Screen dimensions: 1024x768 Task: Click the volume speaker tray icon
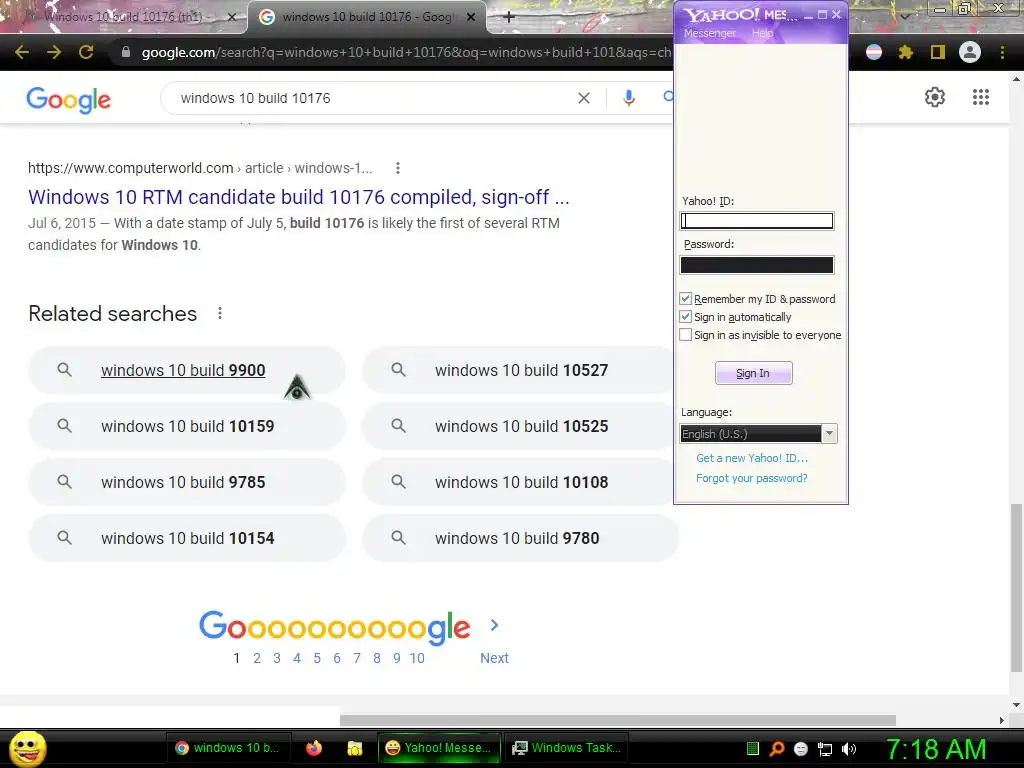pos(849,749)
